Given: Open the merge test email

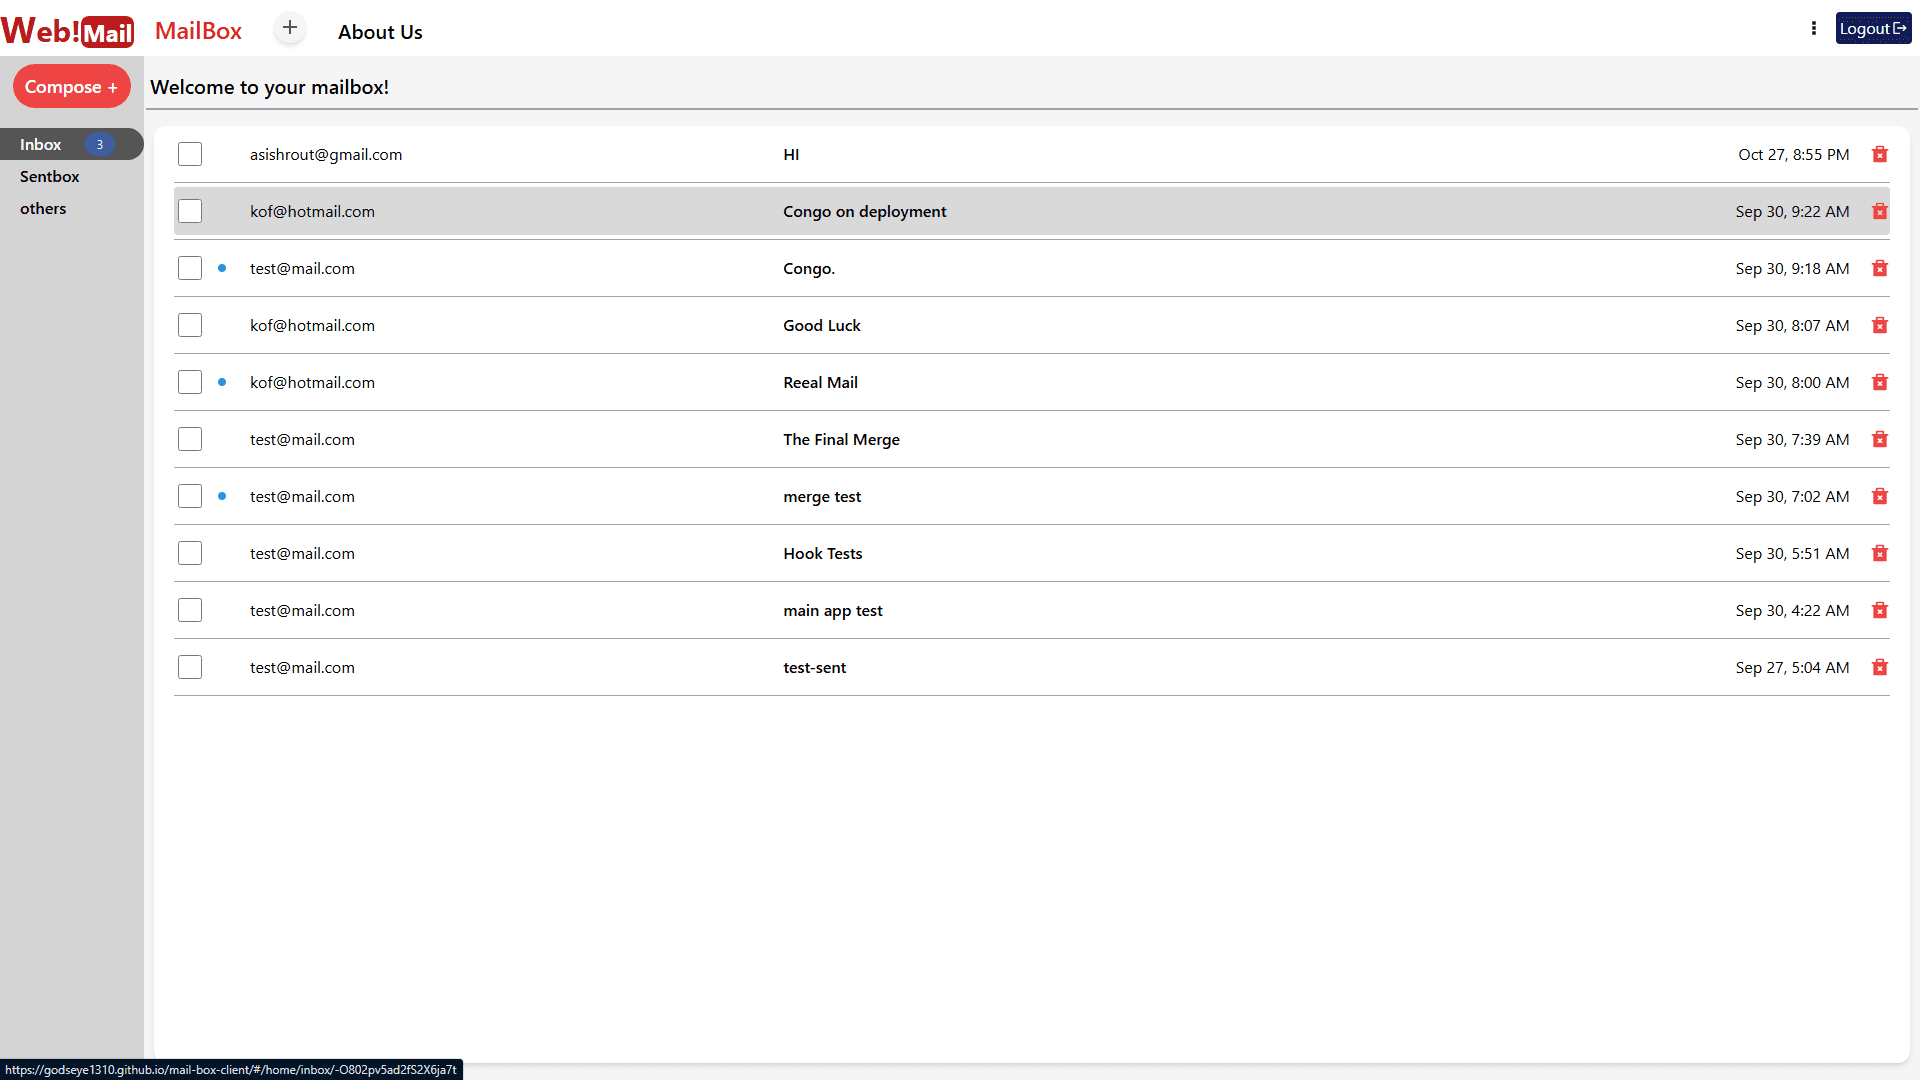Looking at the screenshot, I should [821, 496].
